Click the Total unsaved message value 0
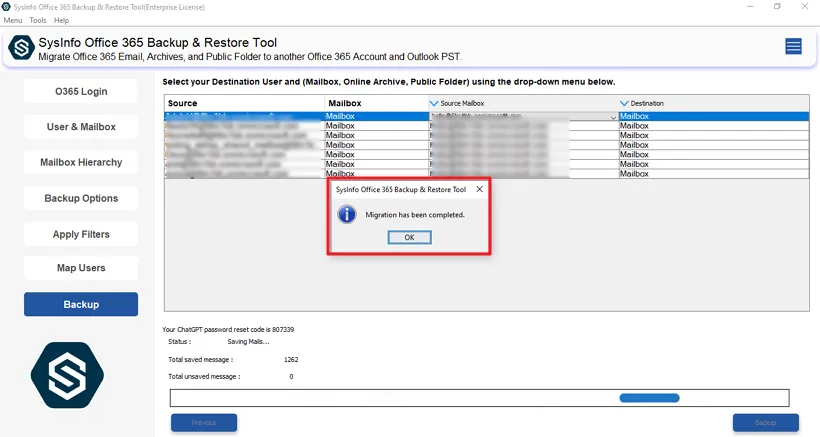 291,376
